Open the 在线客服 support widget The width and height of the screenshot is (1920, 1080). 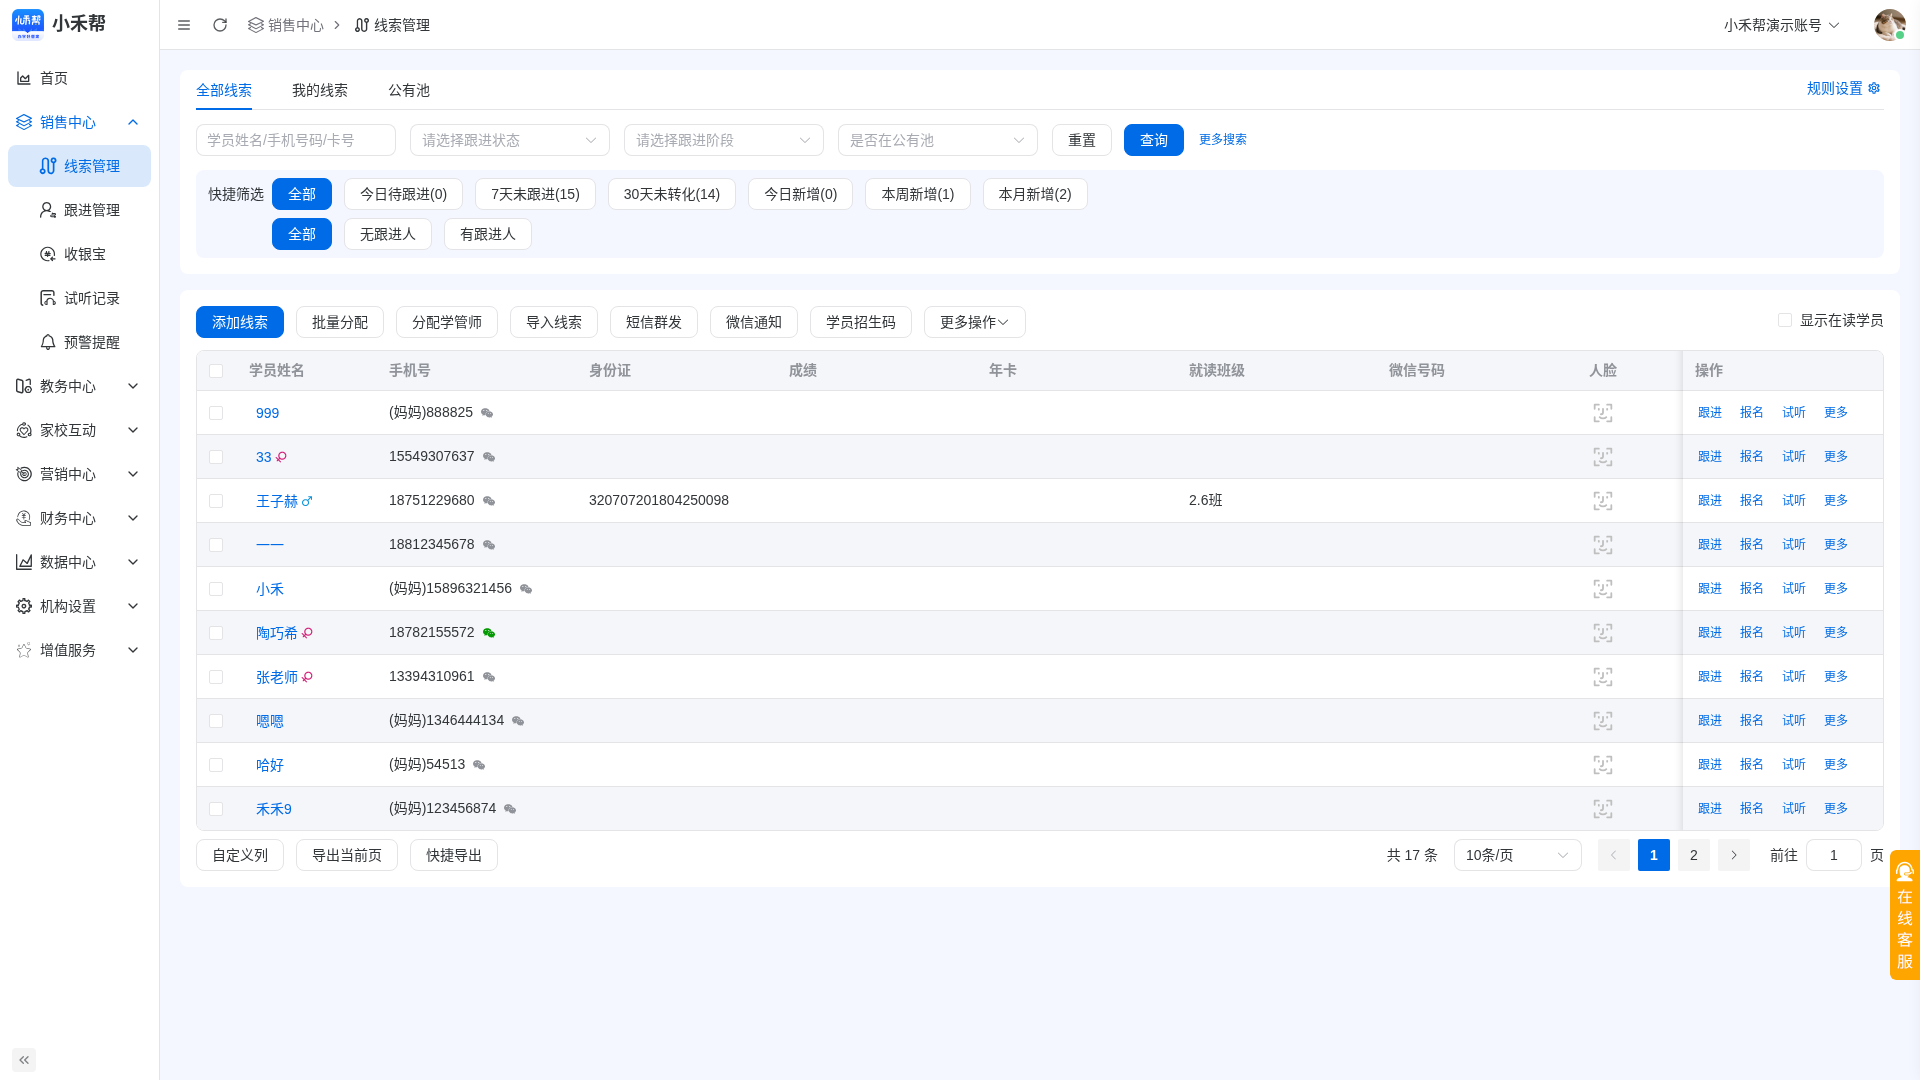tap(1905, 915)
